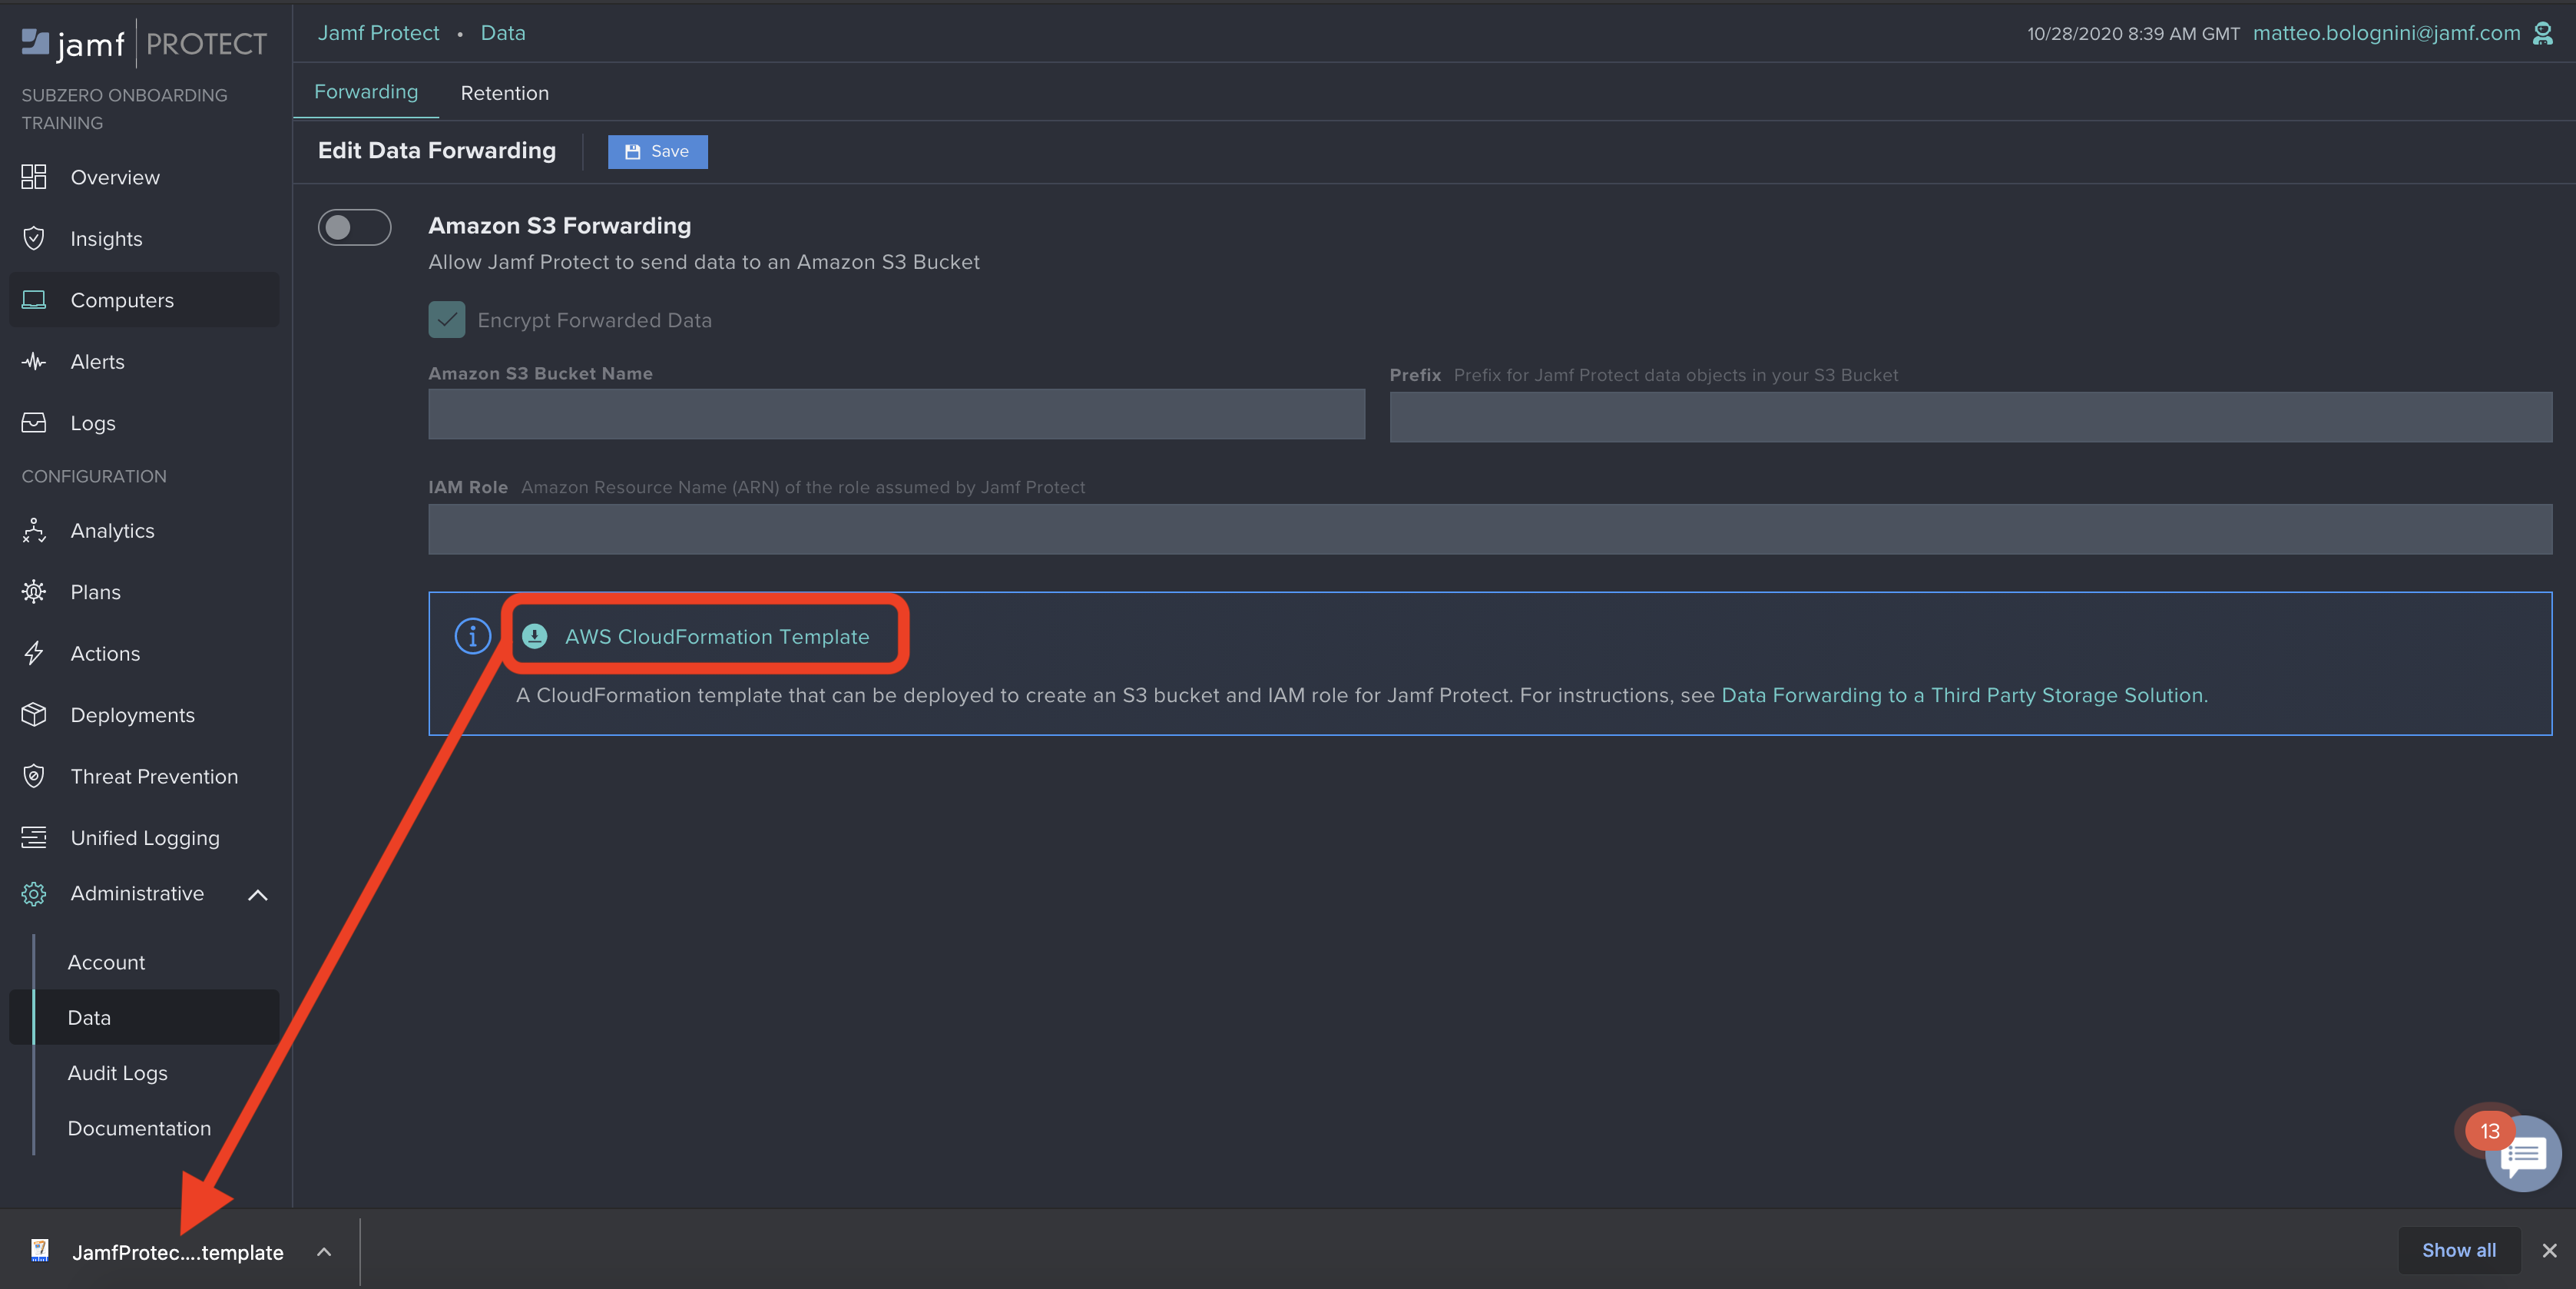Image resolution: width=2576 pixels, height=1289 pixels.
Task: Enable the Amazon S3 Forwarding toggle
Action: [354, 227]
